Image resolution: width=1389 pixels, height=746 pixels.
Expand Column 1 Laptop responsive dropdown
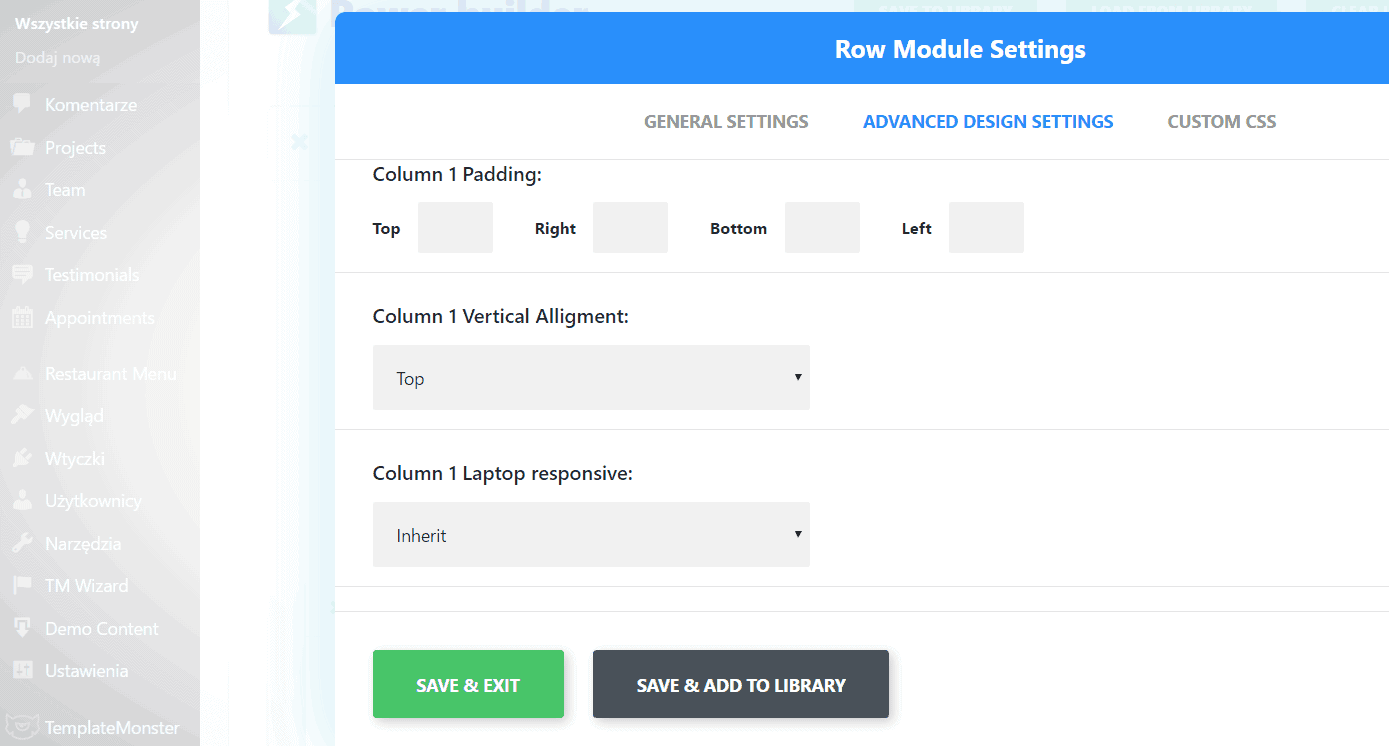click(x=591, y=535)
